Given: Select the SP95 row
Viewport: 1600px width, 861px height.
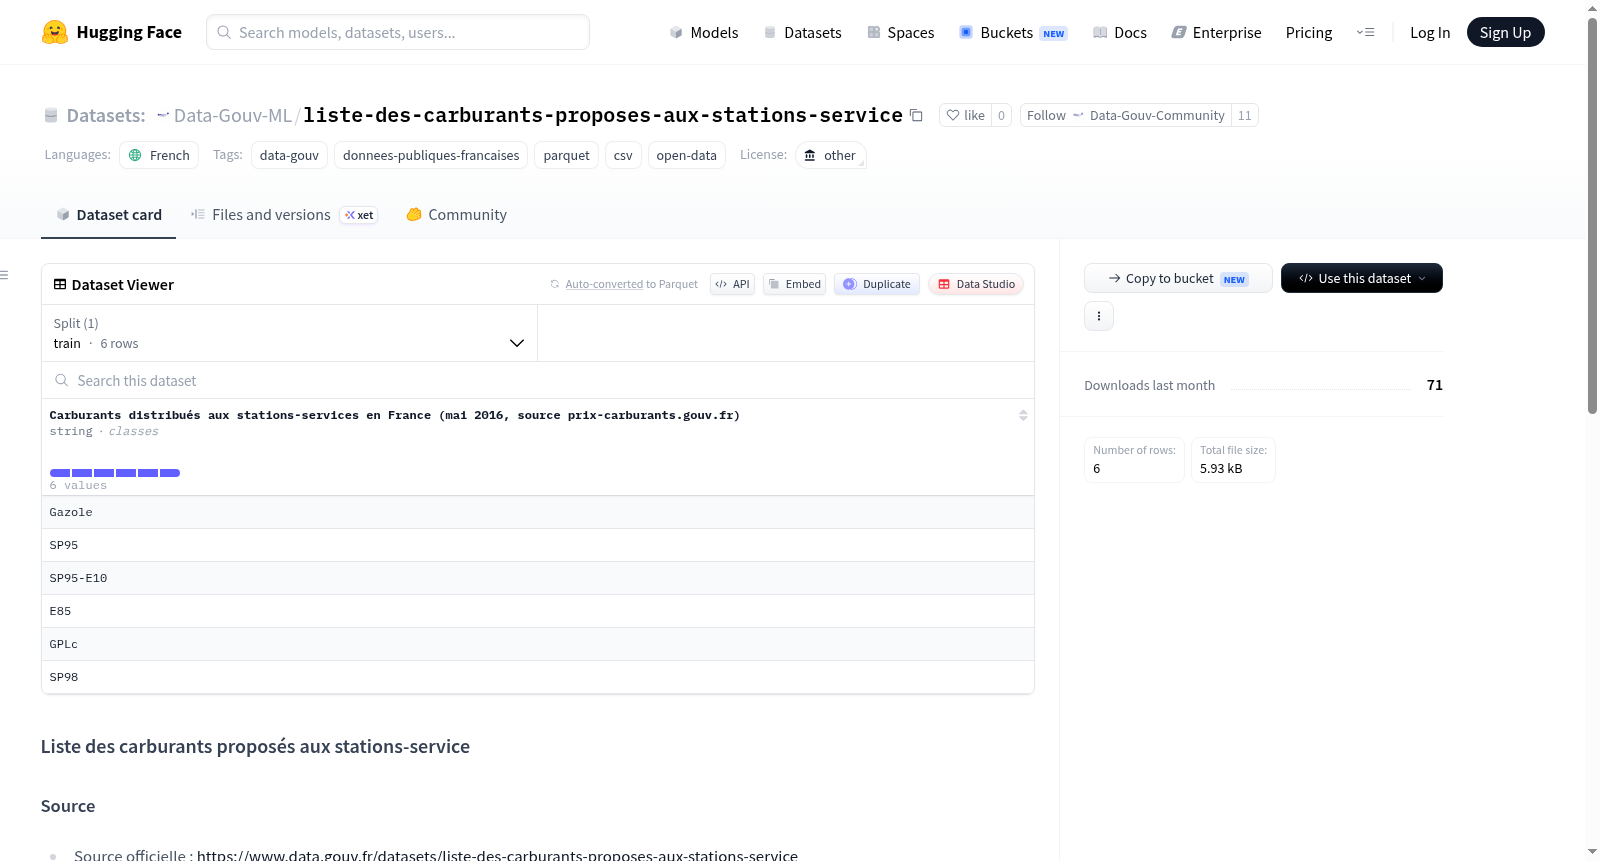Looking at the screenshot, I should pos(538,545).
